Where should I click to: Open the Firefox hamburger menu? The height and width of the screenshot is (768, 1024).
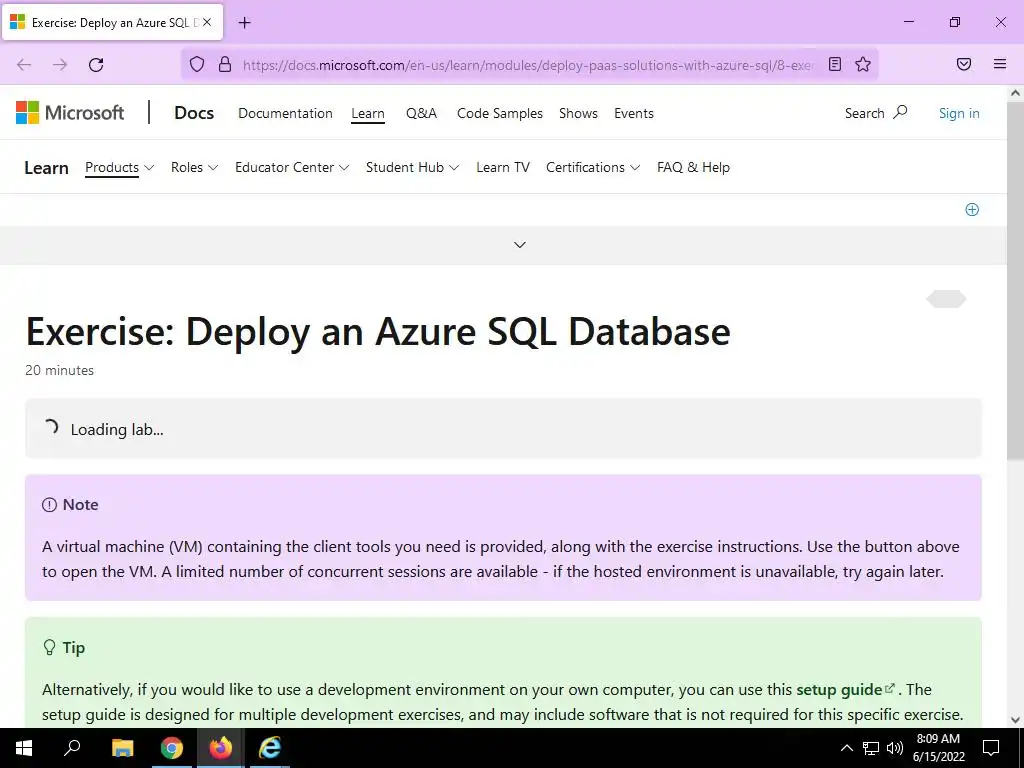(1000, 64)
